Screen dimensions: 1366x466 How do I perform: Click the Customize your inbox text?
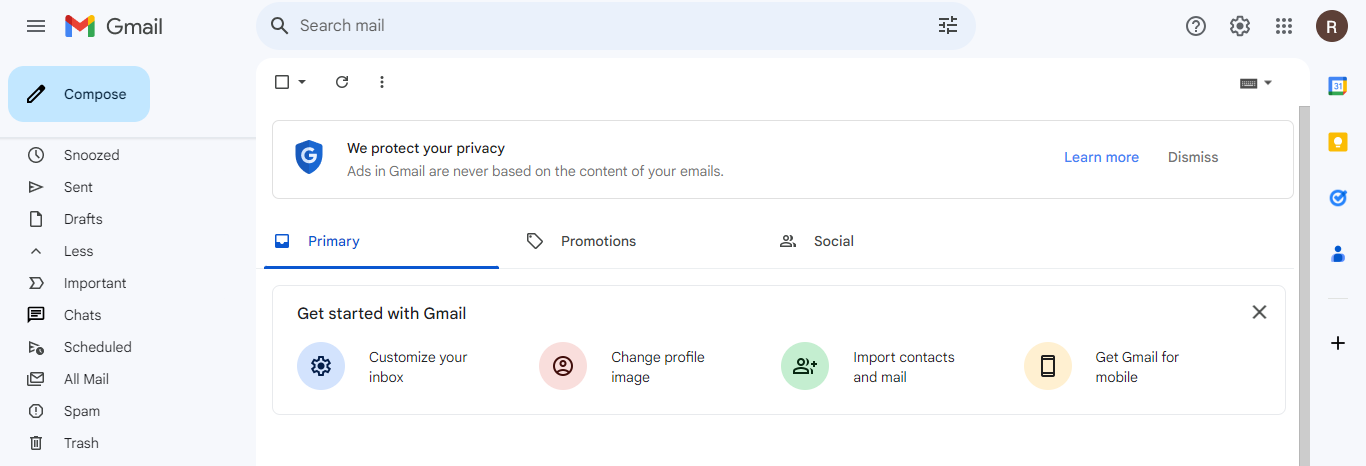418,367
